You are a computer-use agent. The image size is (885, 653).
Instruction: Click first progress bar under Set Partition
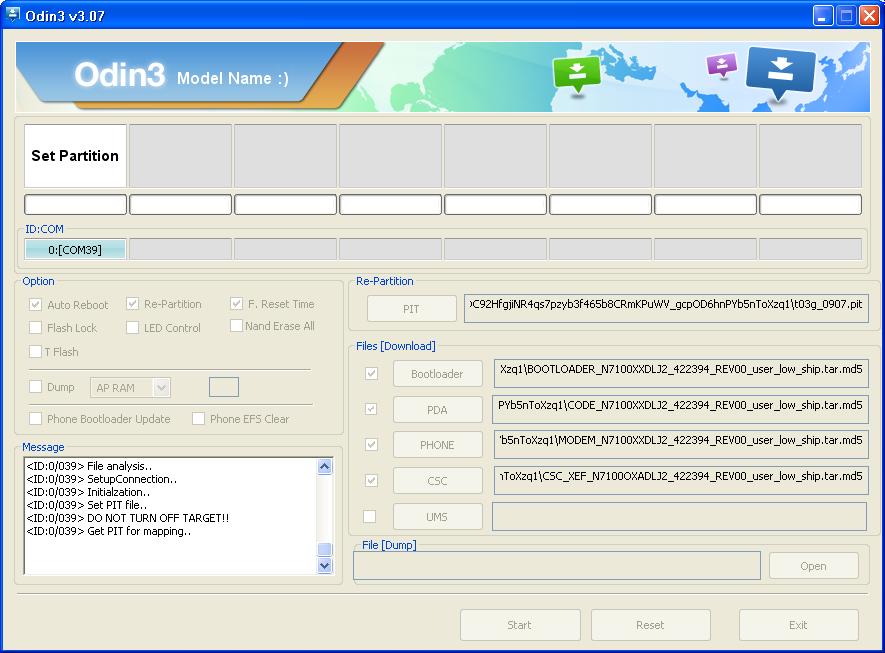click(x=75, y=204)
